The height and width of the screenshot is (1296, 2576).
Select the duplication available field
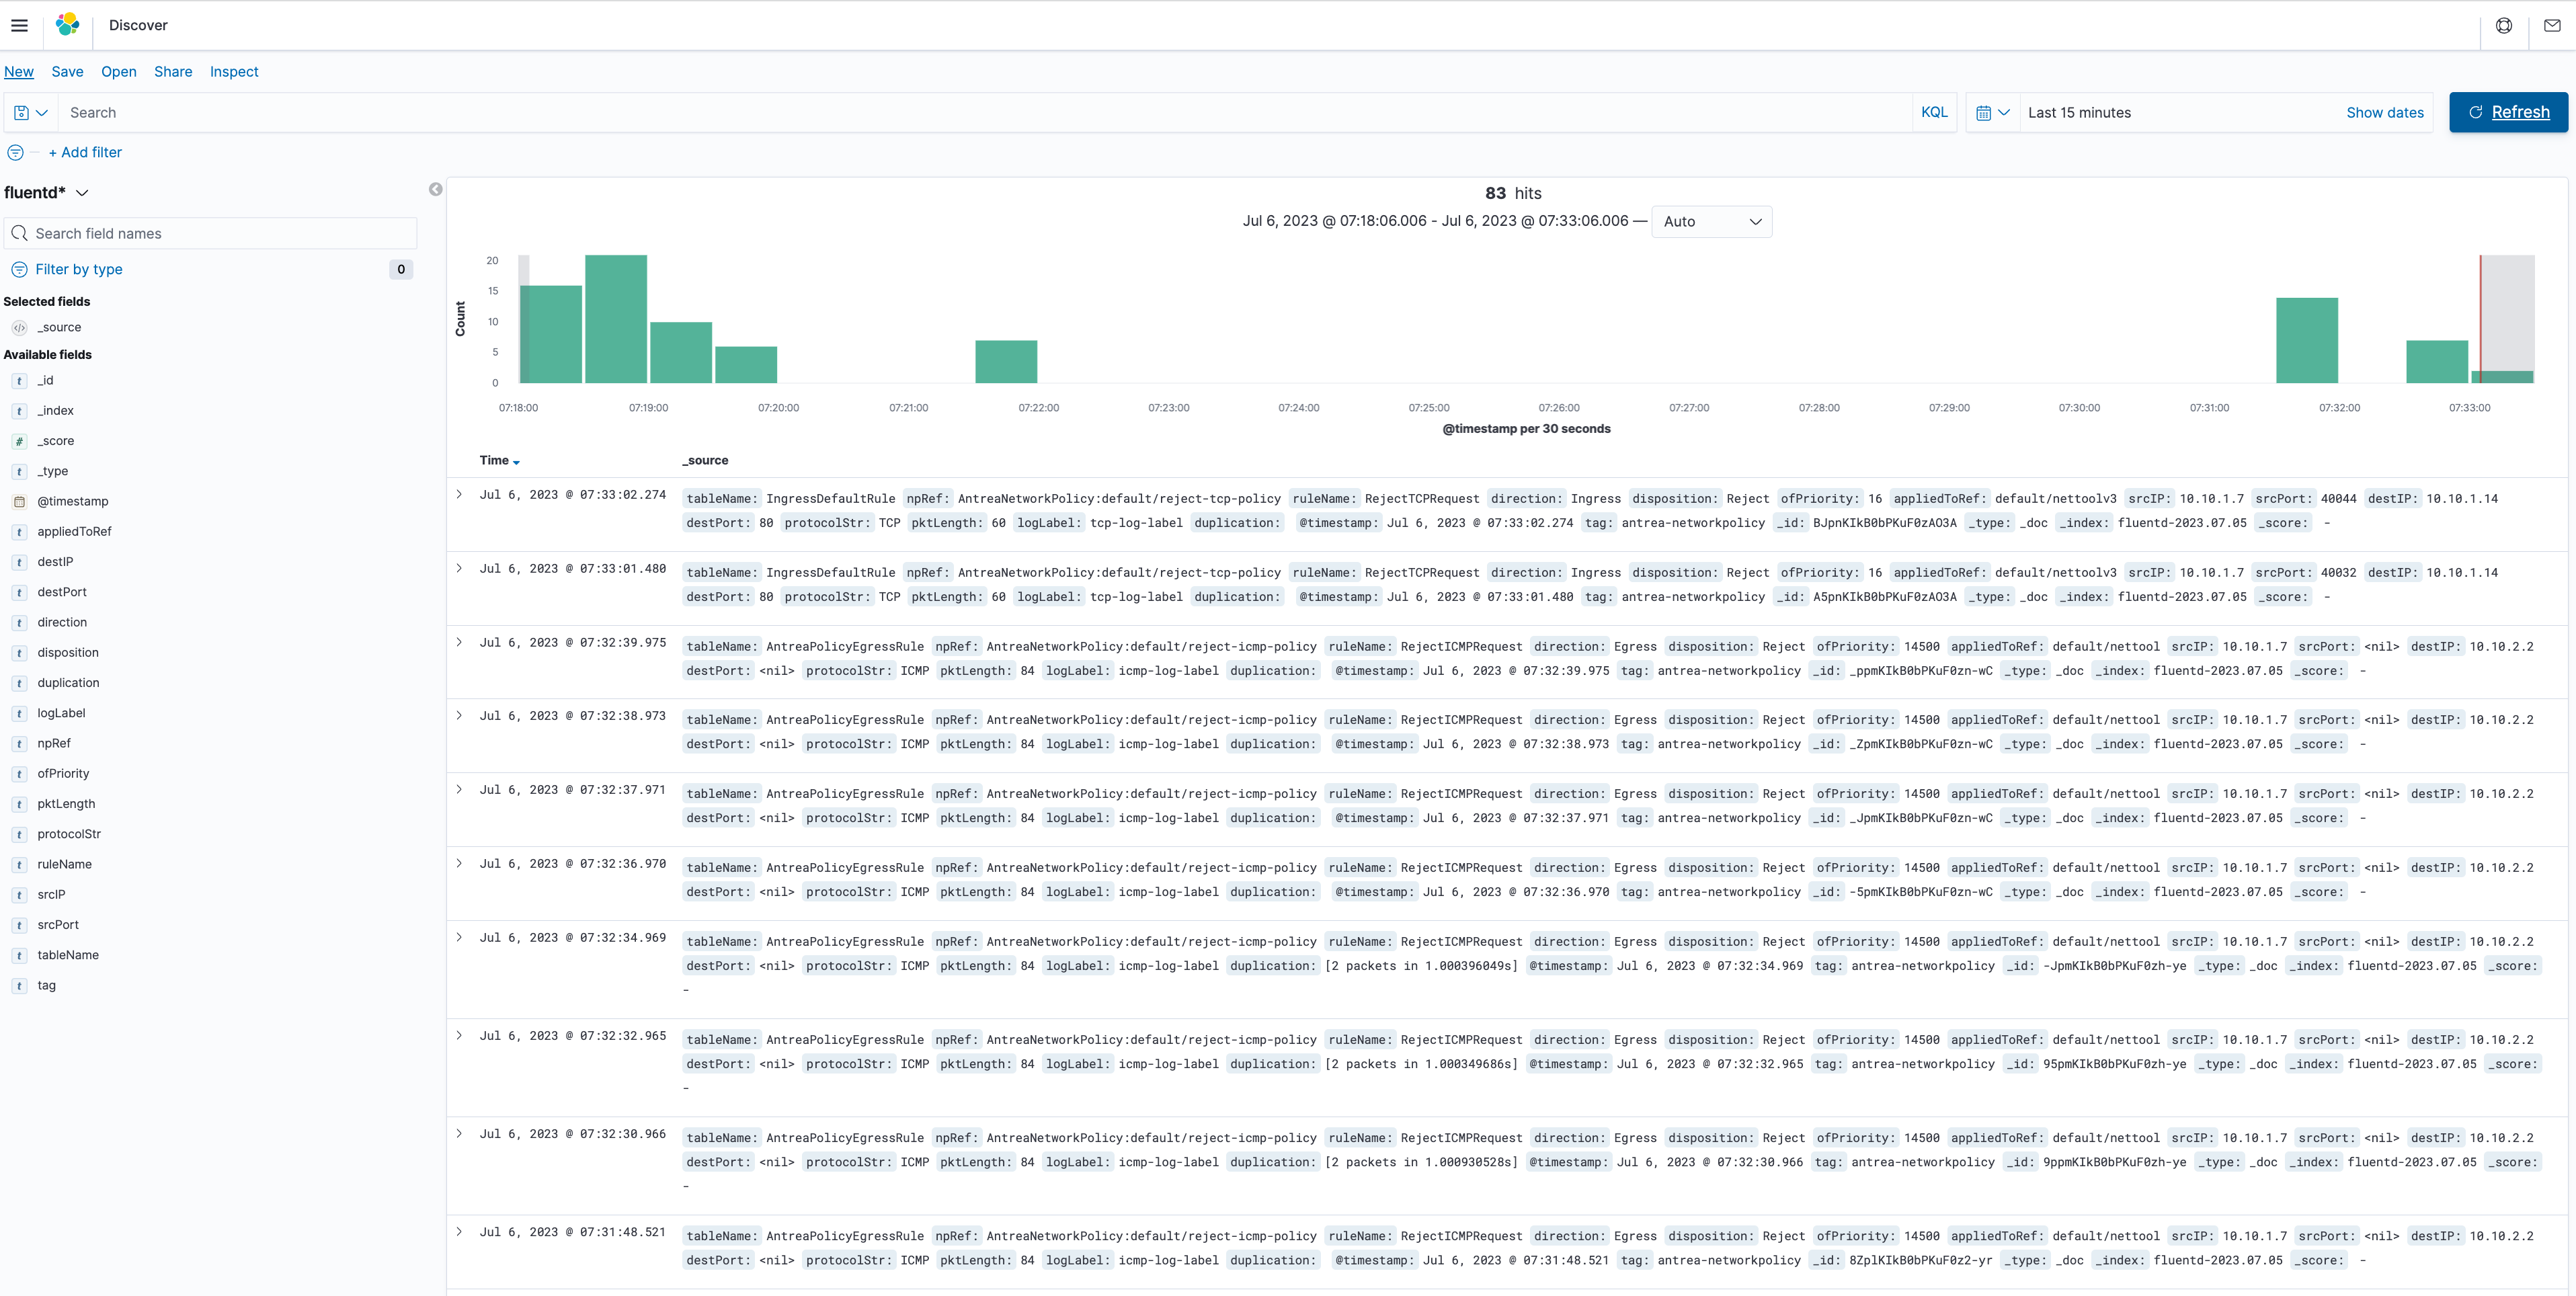[x=68, y=683]
